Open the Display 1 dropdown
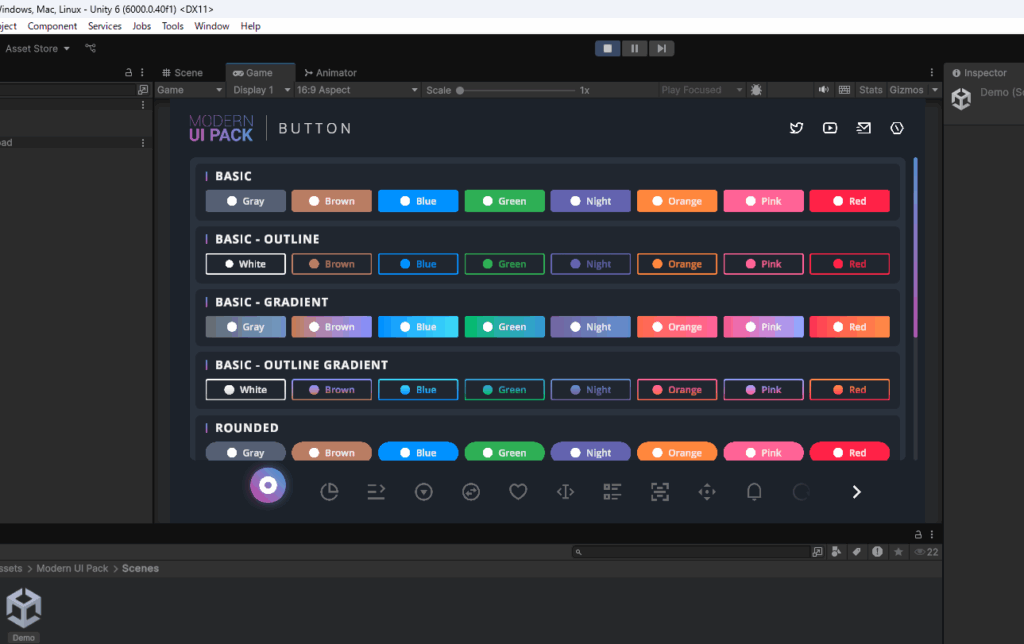1024x644 pixels. (261, 90)
